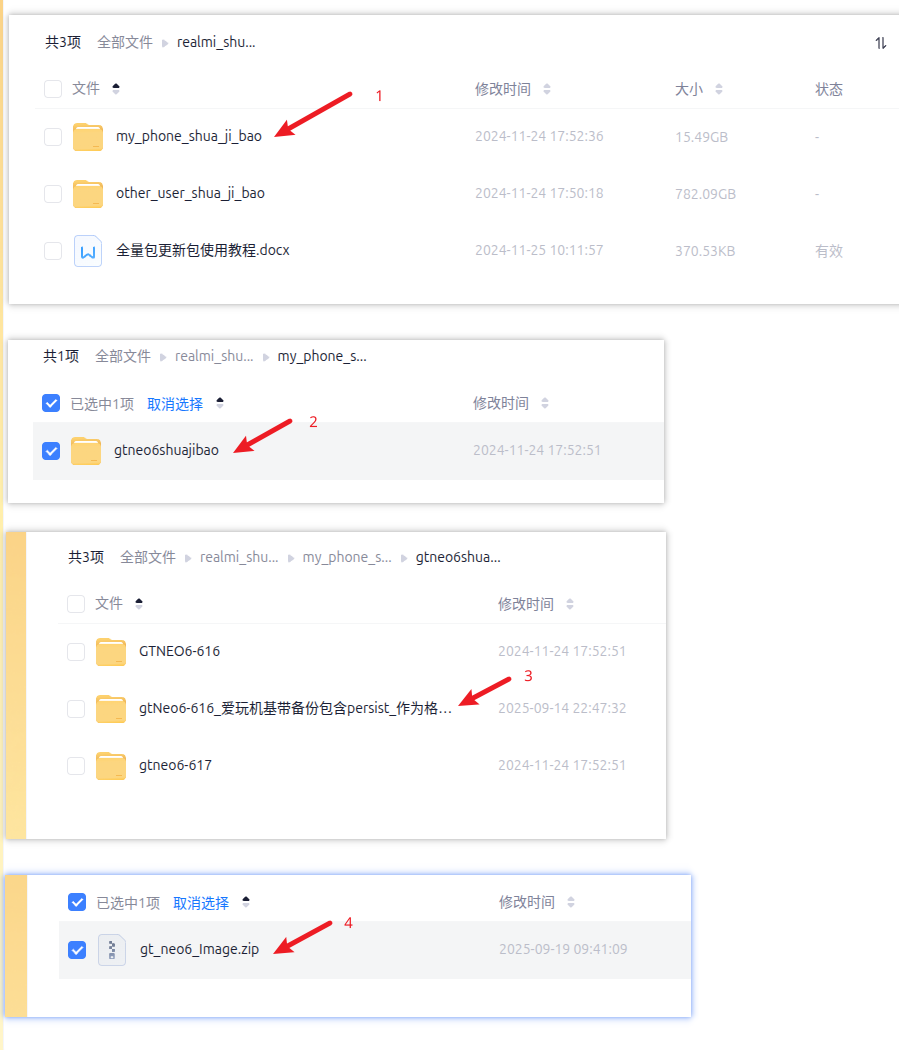
Task: Check the 全量包更新包使用教程.docx row checkbox
Action: coord(53,251)
